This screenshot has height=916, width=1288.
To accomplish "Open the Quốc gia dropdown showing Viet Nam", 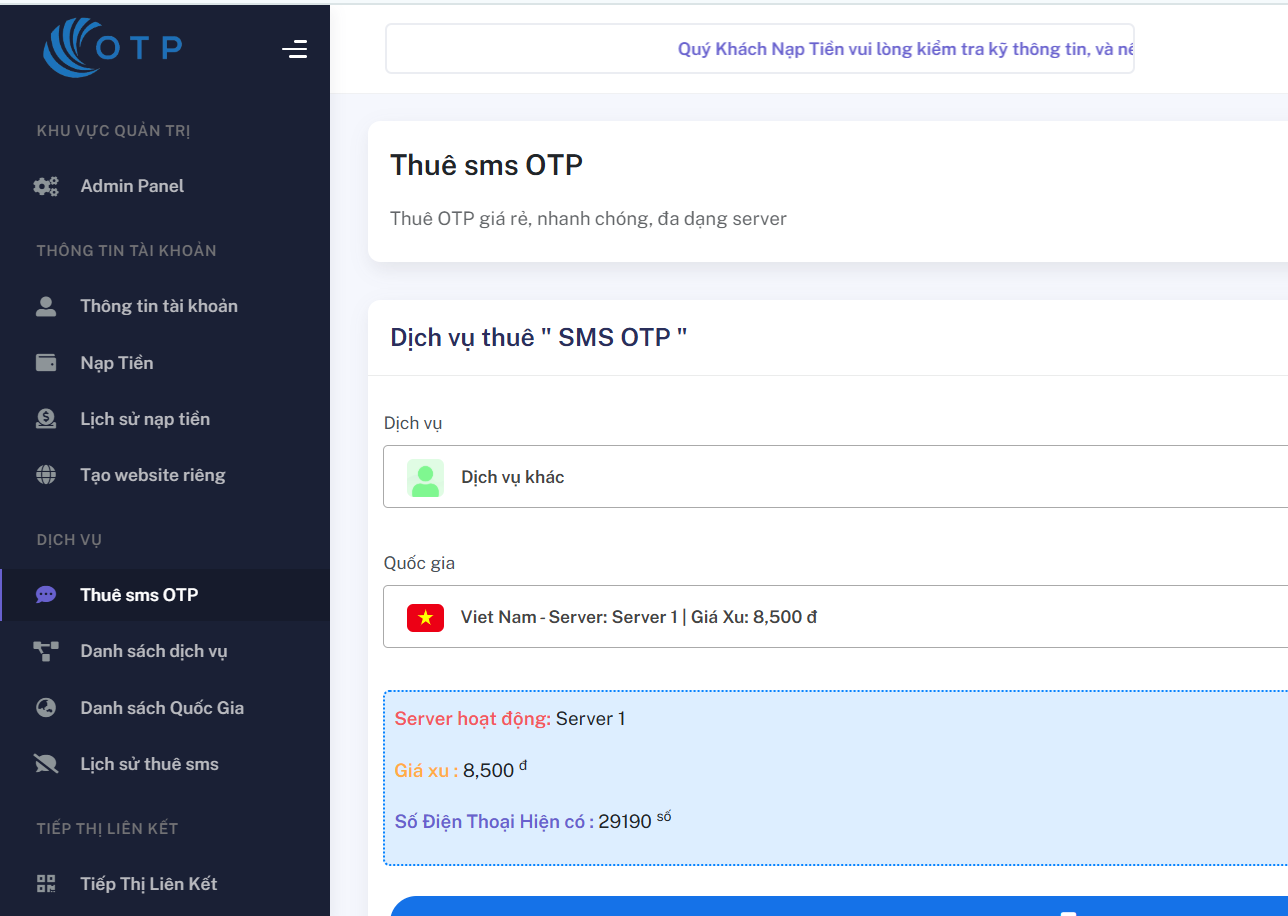I will tap(835, 617).
